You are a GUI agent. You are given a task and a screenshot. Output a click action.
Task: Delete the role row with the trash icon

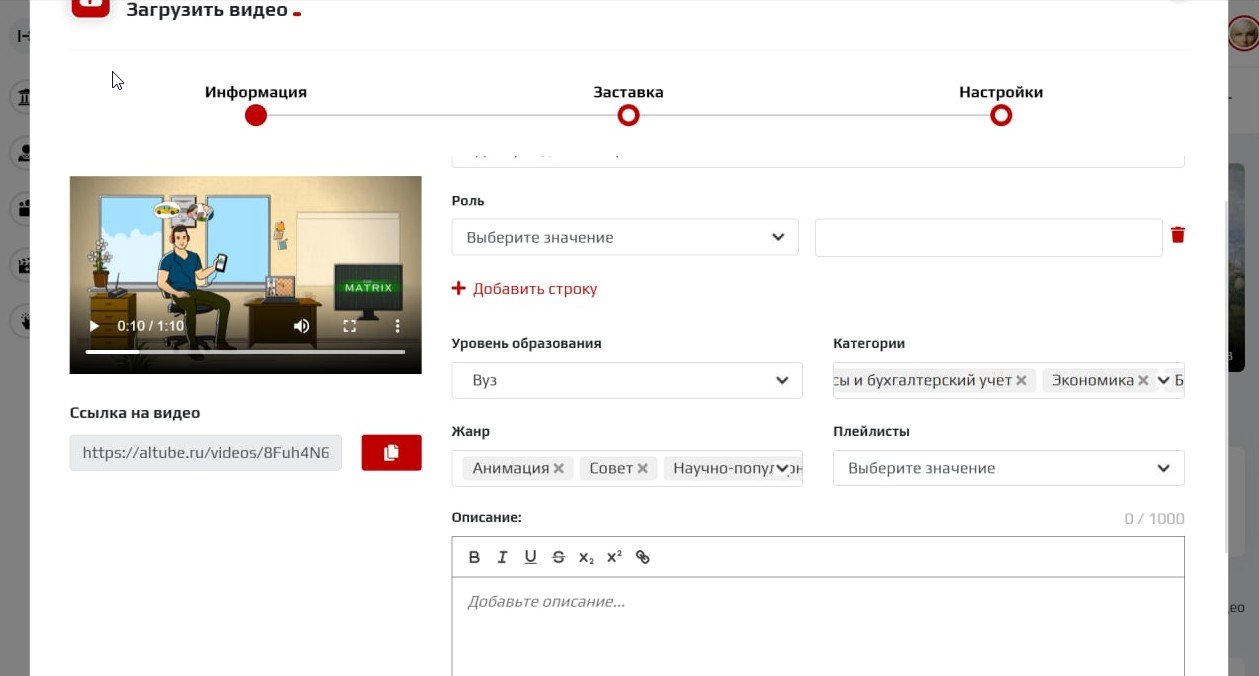click(x=1178, y=234)
